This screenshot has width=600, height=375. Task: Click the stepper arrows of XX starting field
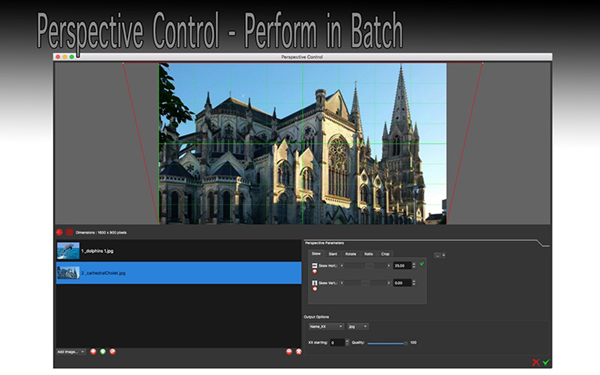point(347,342)
